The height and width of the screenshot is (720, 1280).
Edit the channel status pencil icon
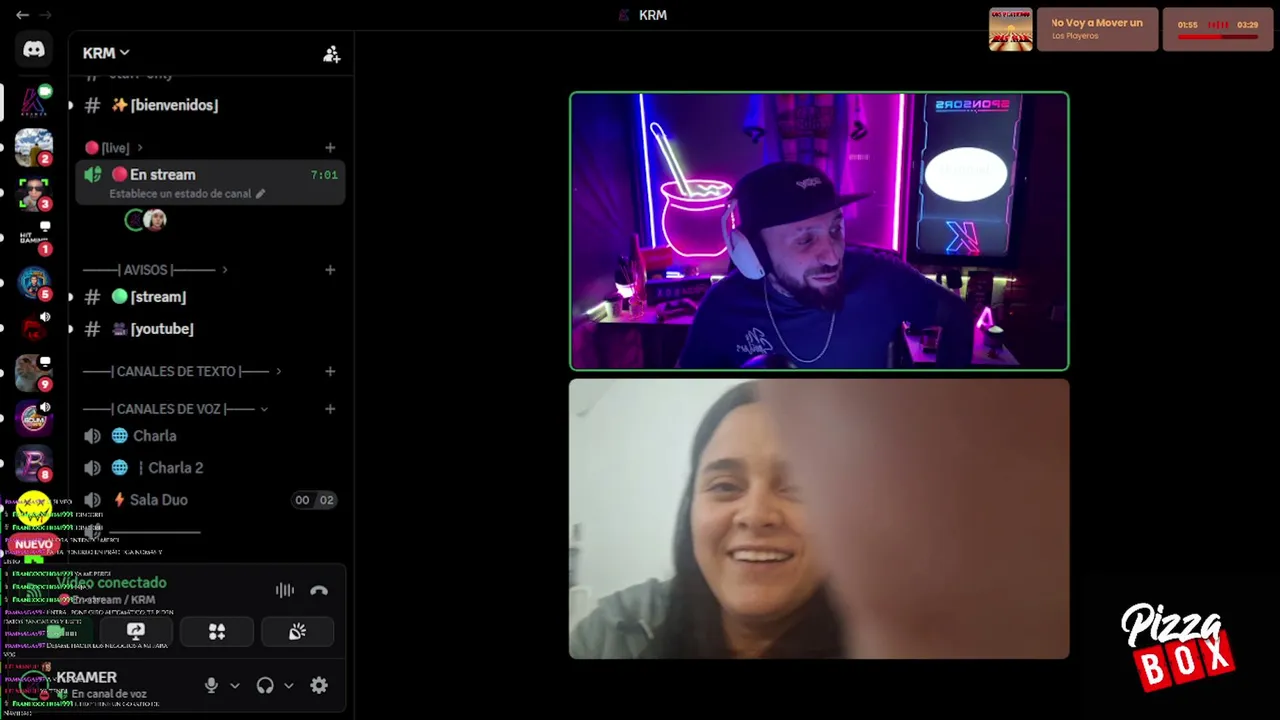coord(261,194)
